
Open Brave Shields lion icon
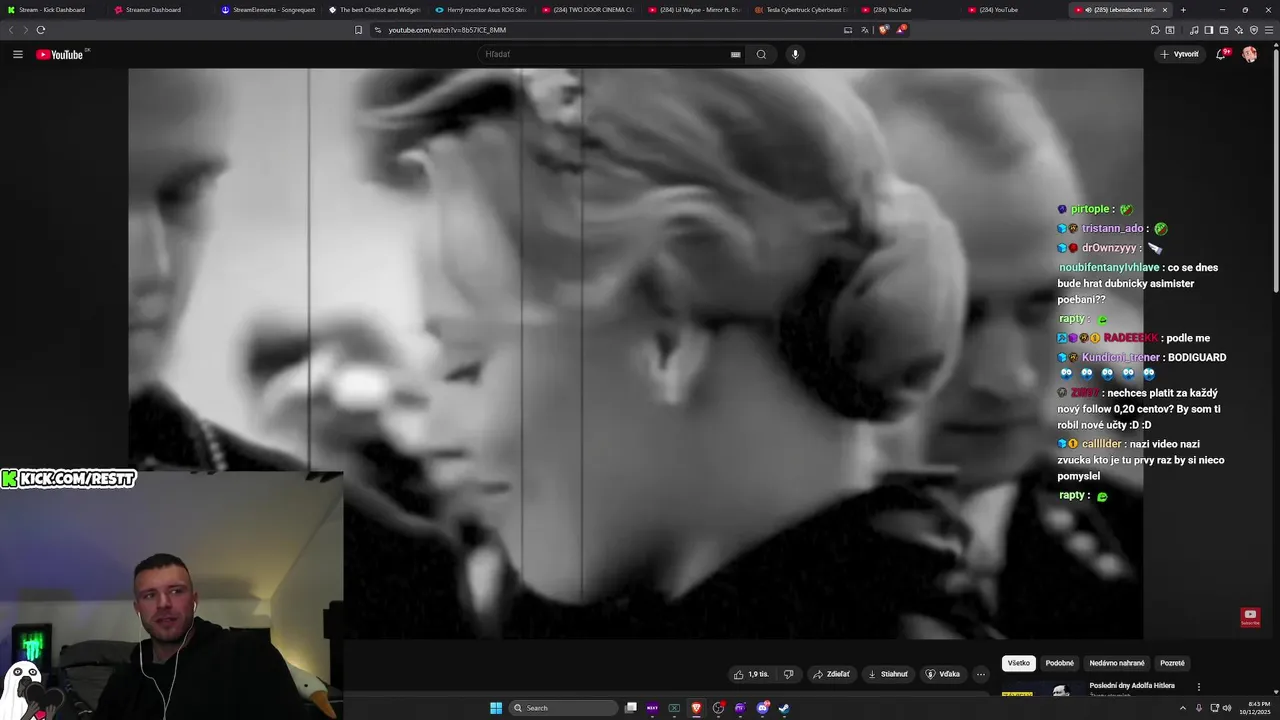tap(883, 30)
